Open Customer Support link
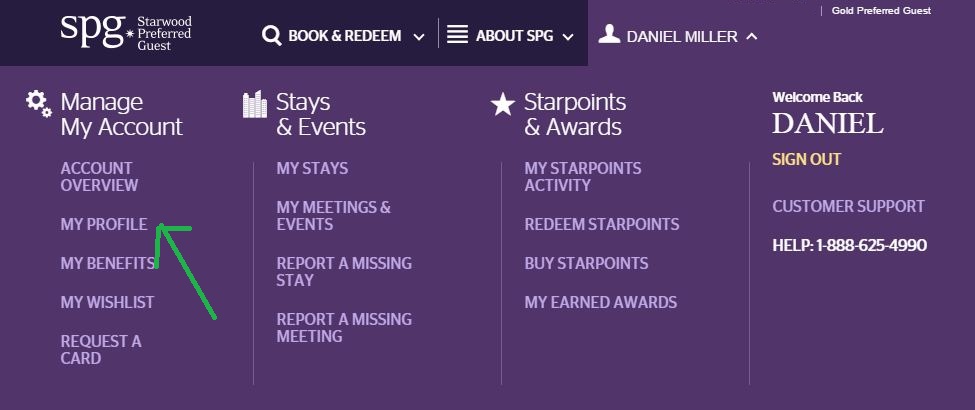Viewport: 975px width, 410px height. tap(848, 207)
